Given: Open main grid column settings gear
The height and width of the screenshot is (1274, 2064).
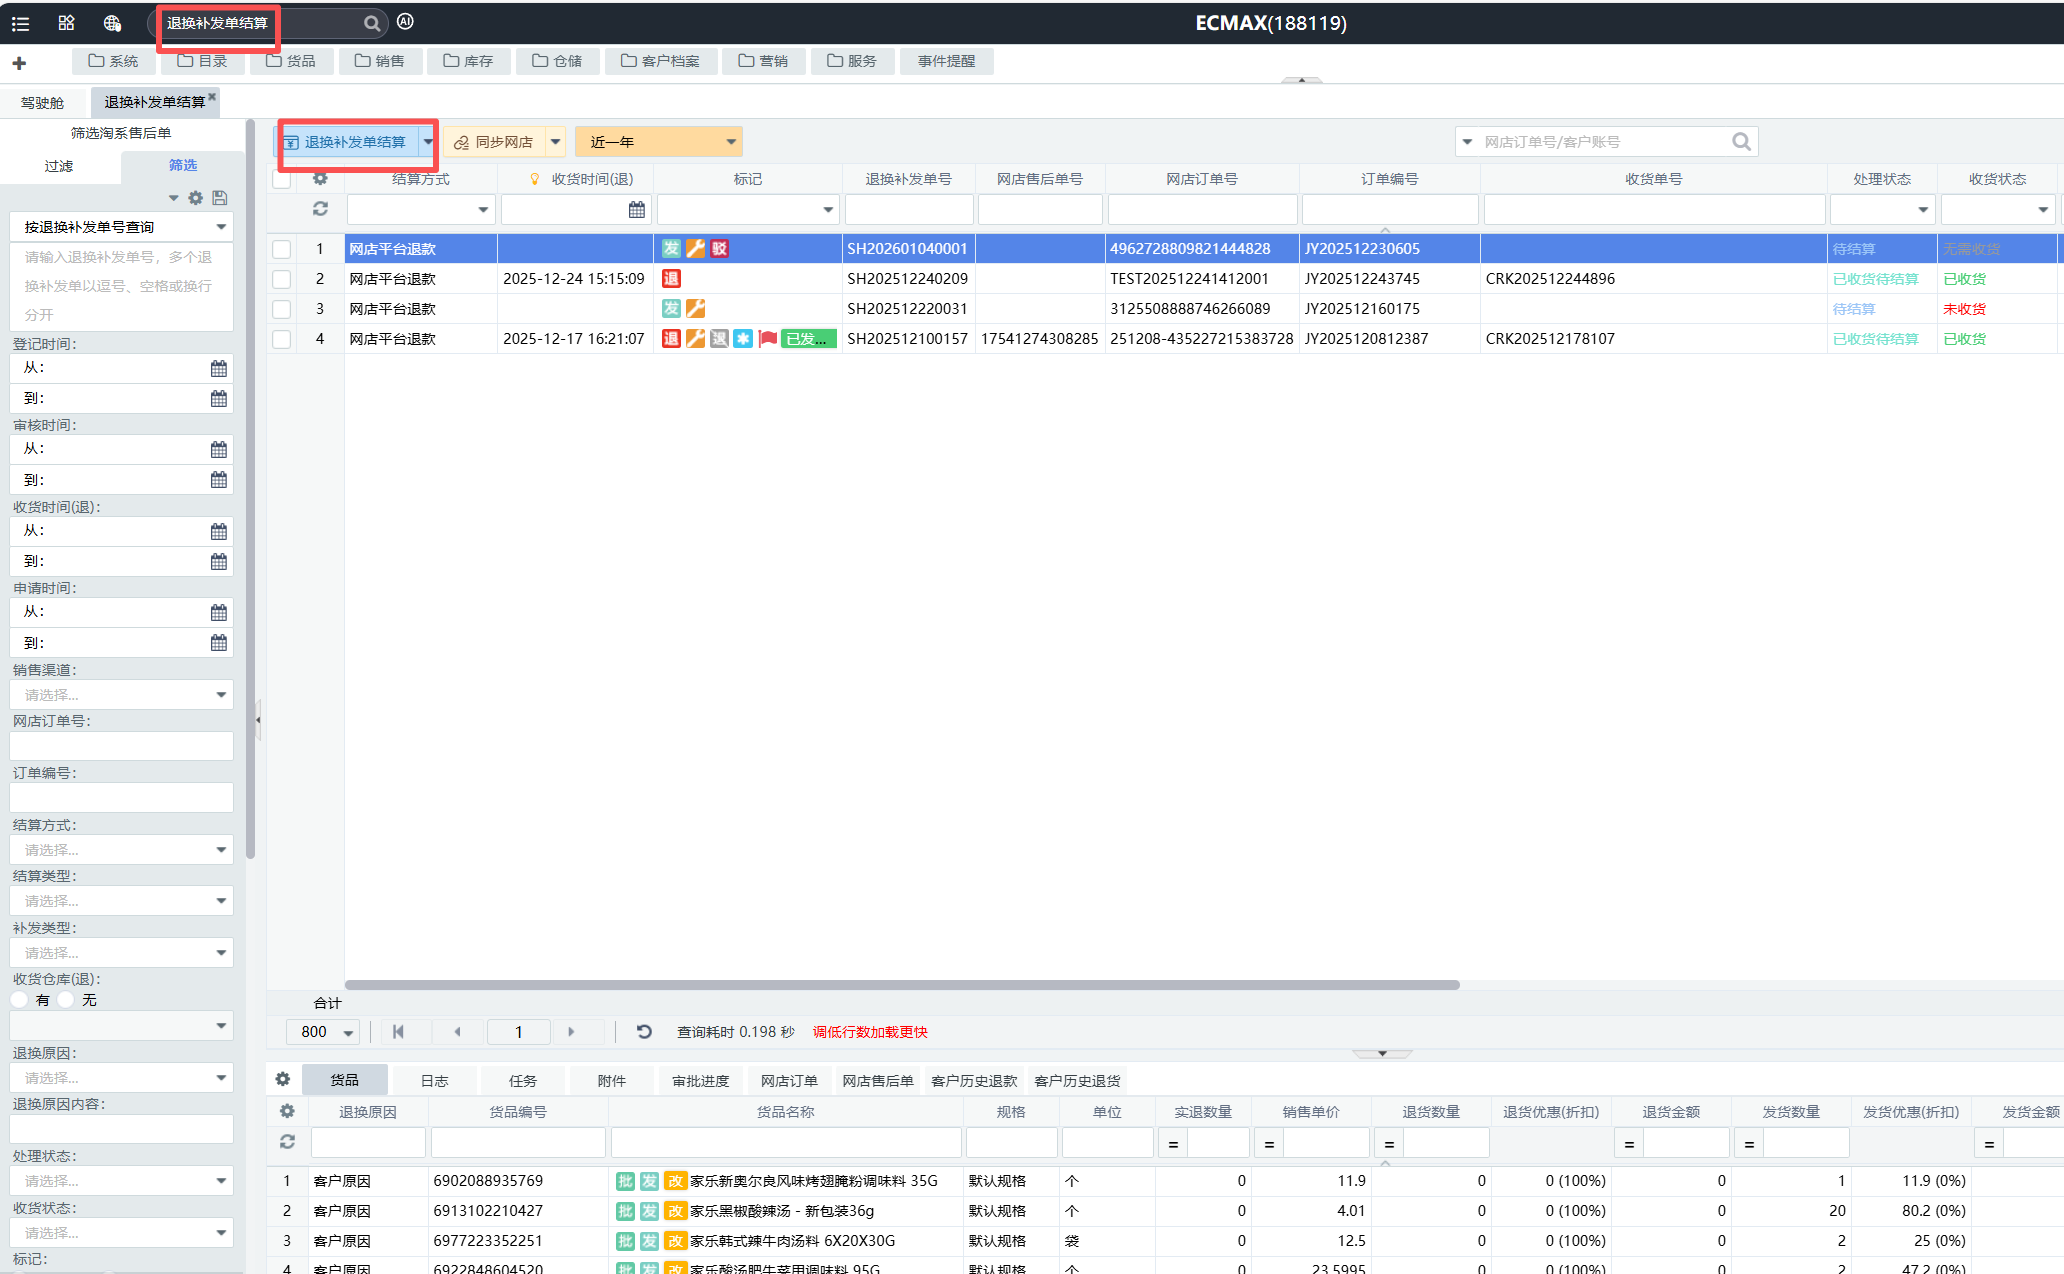Looking at the screenshot, I should [x=320, y=179].
